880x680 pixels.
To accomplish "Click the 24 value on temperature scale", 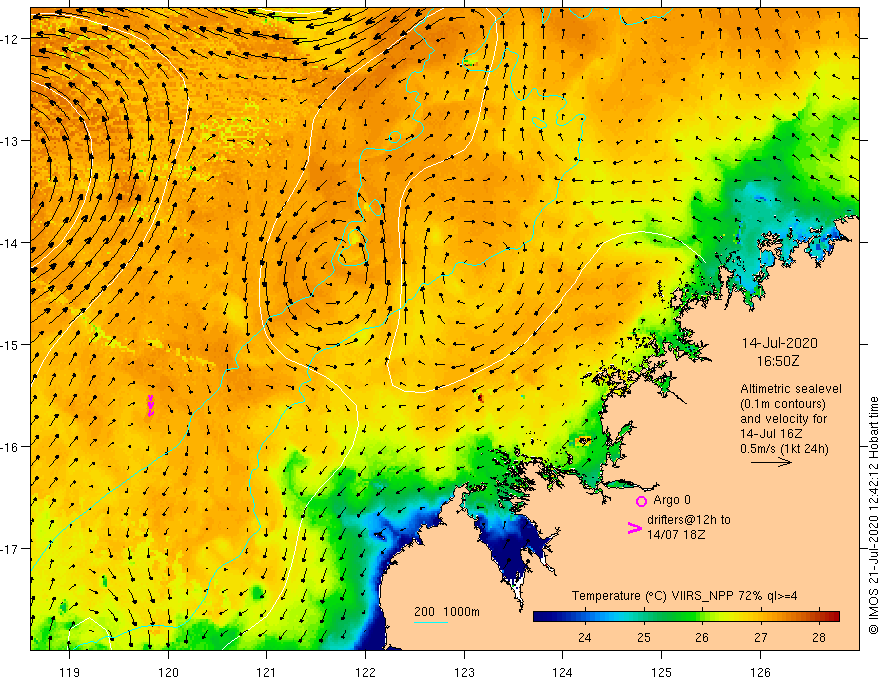I will pyautogui.click(x=584, y=638).
